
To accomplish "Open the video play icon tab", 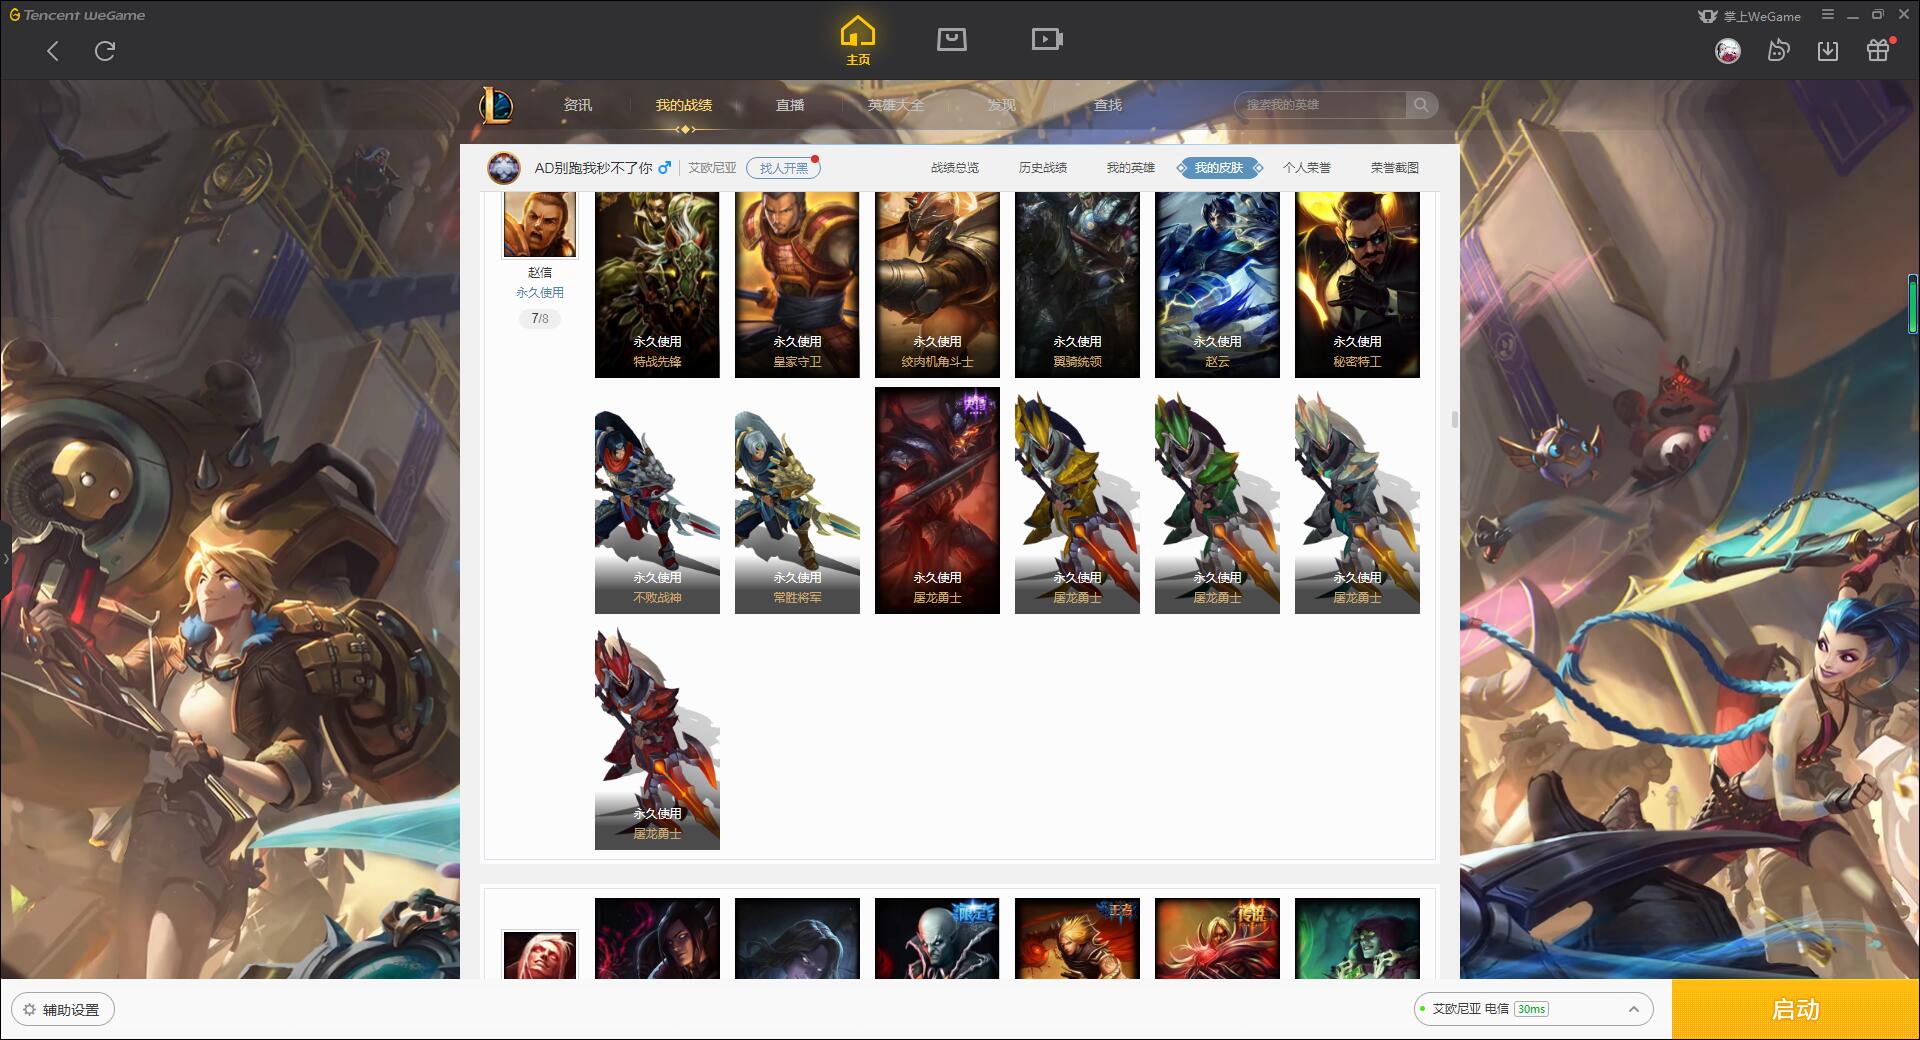I will [x=1047, y=39].
